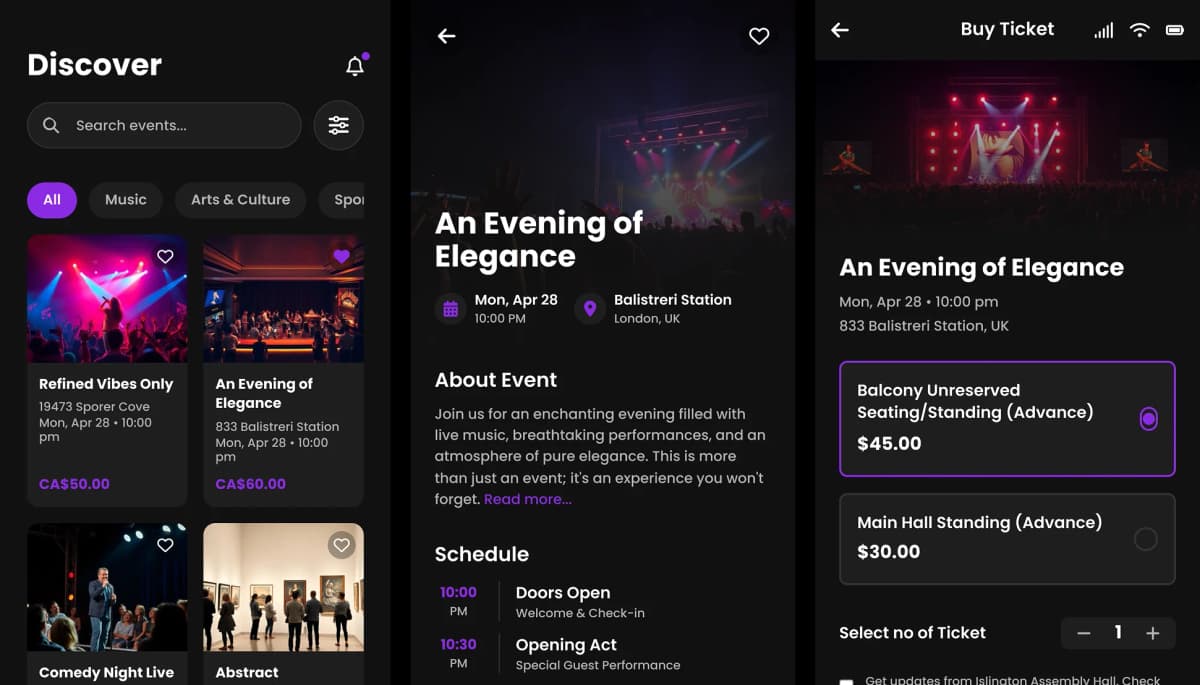Select Main Hall Standing (Advance) ticket
1200x685 pixels.
(x=1145, y=539)
